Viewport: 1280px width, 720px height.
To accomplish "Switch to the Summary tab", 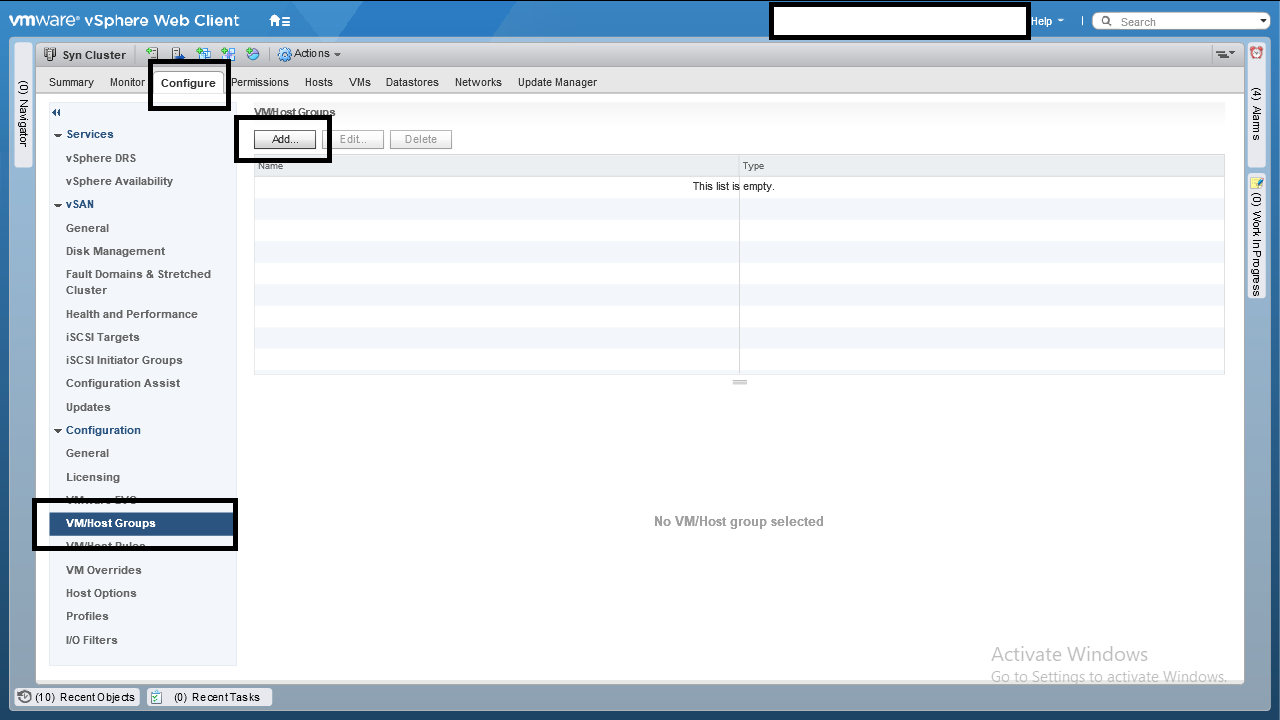I will 71,82.
